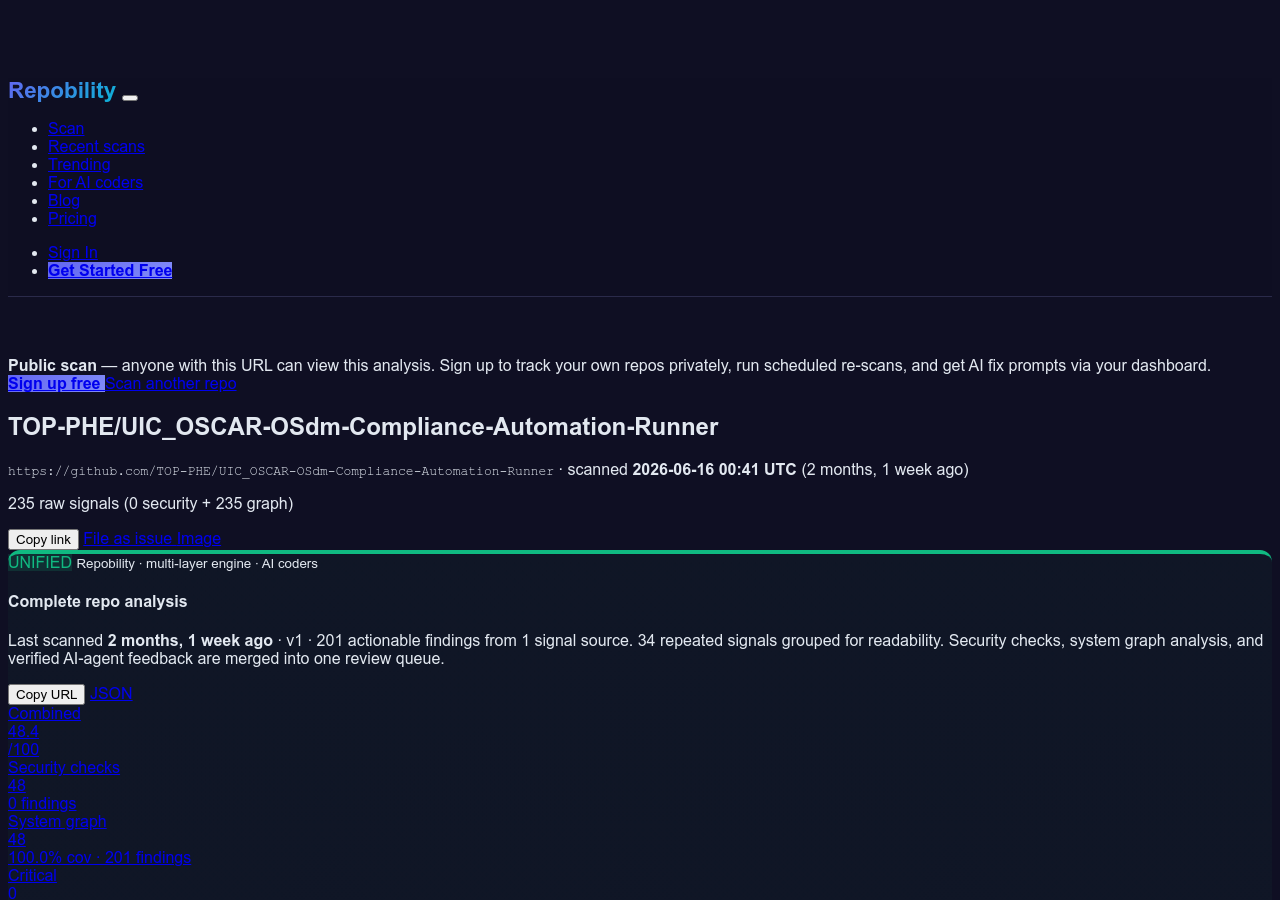Click the UNIFIED badge label

(x=40, y=562)
